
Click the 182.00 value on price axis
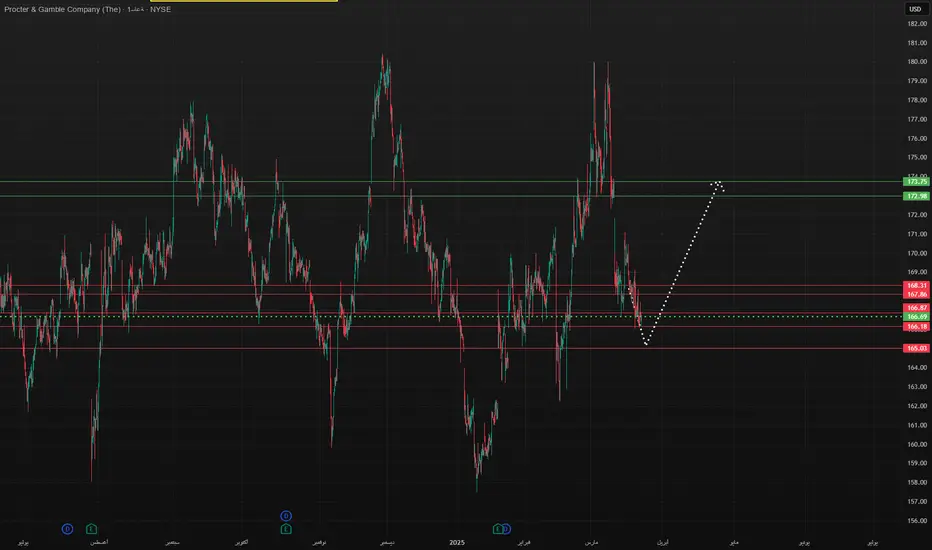point(917,24)
